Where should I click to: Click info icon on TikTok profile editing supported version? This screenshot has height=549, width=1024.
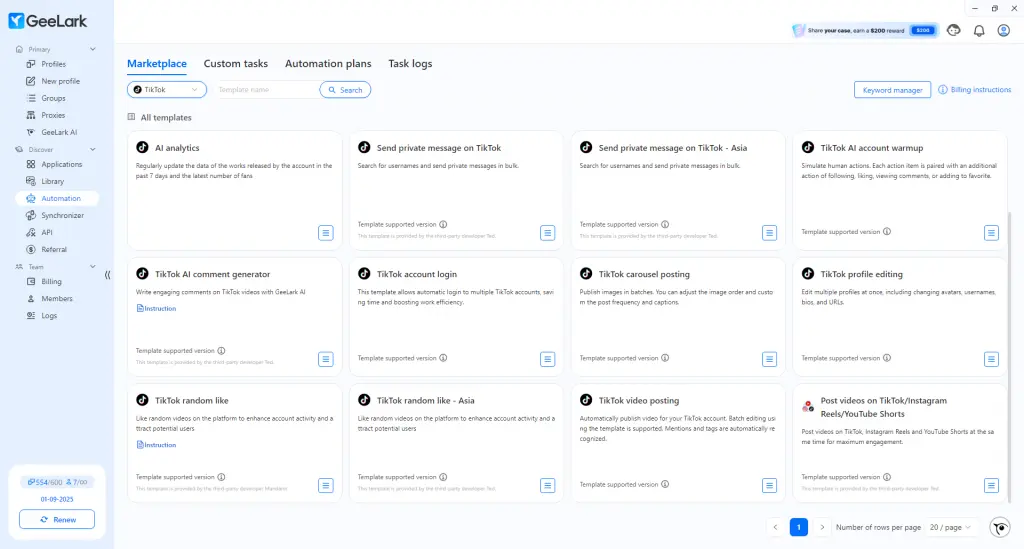(887, 358)
